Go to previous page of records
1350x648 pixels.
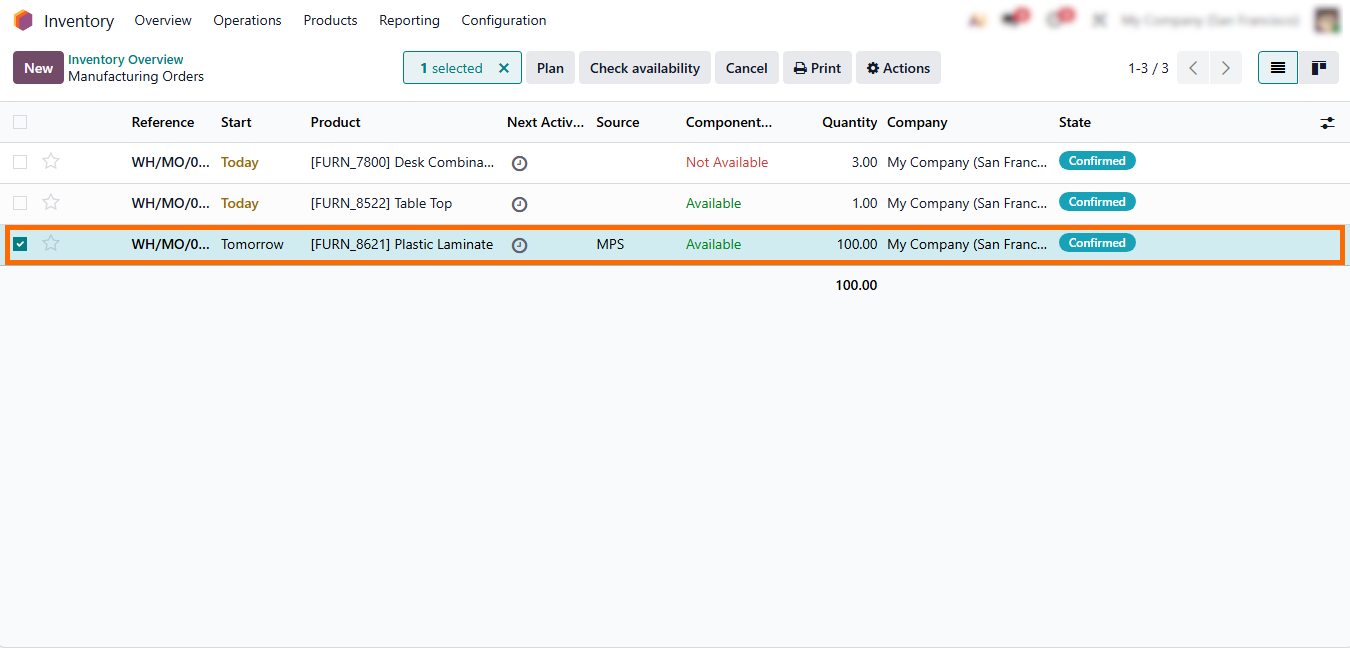[1193, 68]
